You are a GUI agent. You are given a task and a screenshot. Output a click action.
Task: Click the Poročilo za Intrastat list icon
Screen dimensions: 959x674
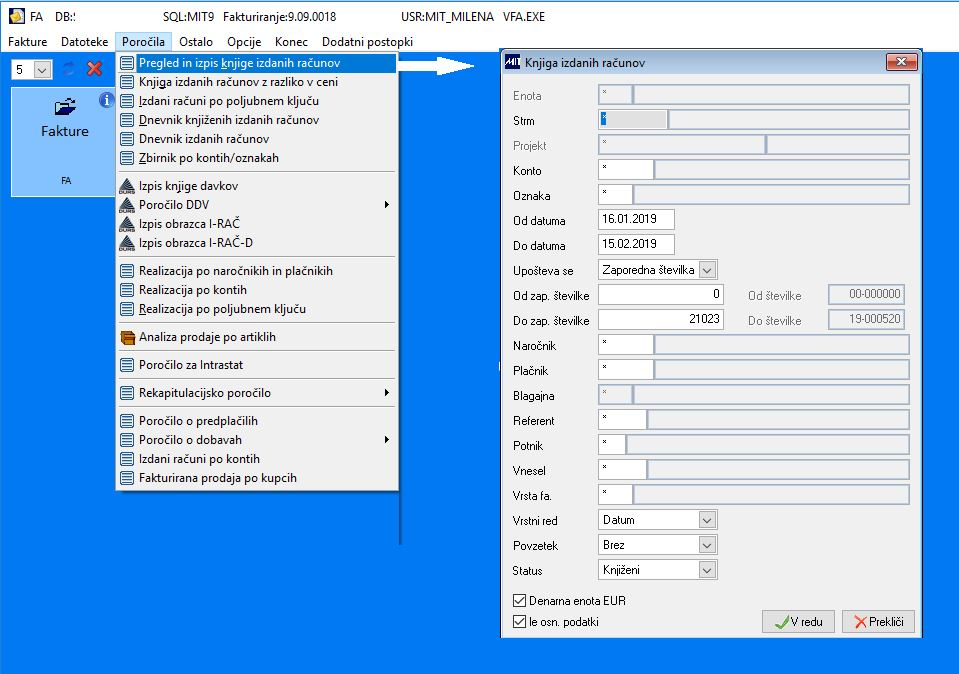pos(127,365)
